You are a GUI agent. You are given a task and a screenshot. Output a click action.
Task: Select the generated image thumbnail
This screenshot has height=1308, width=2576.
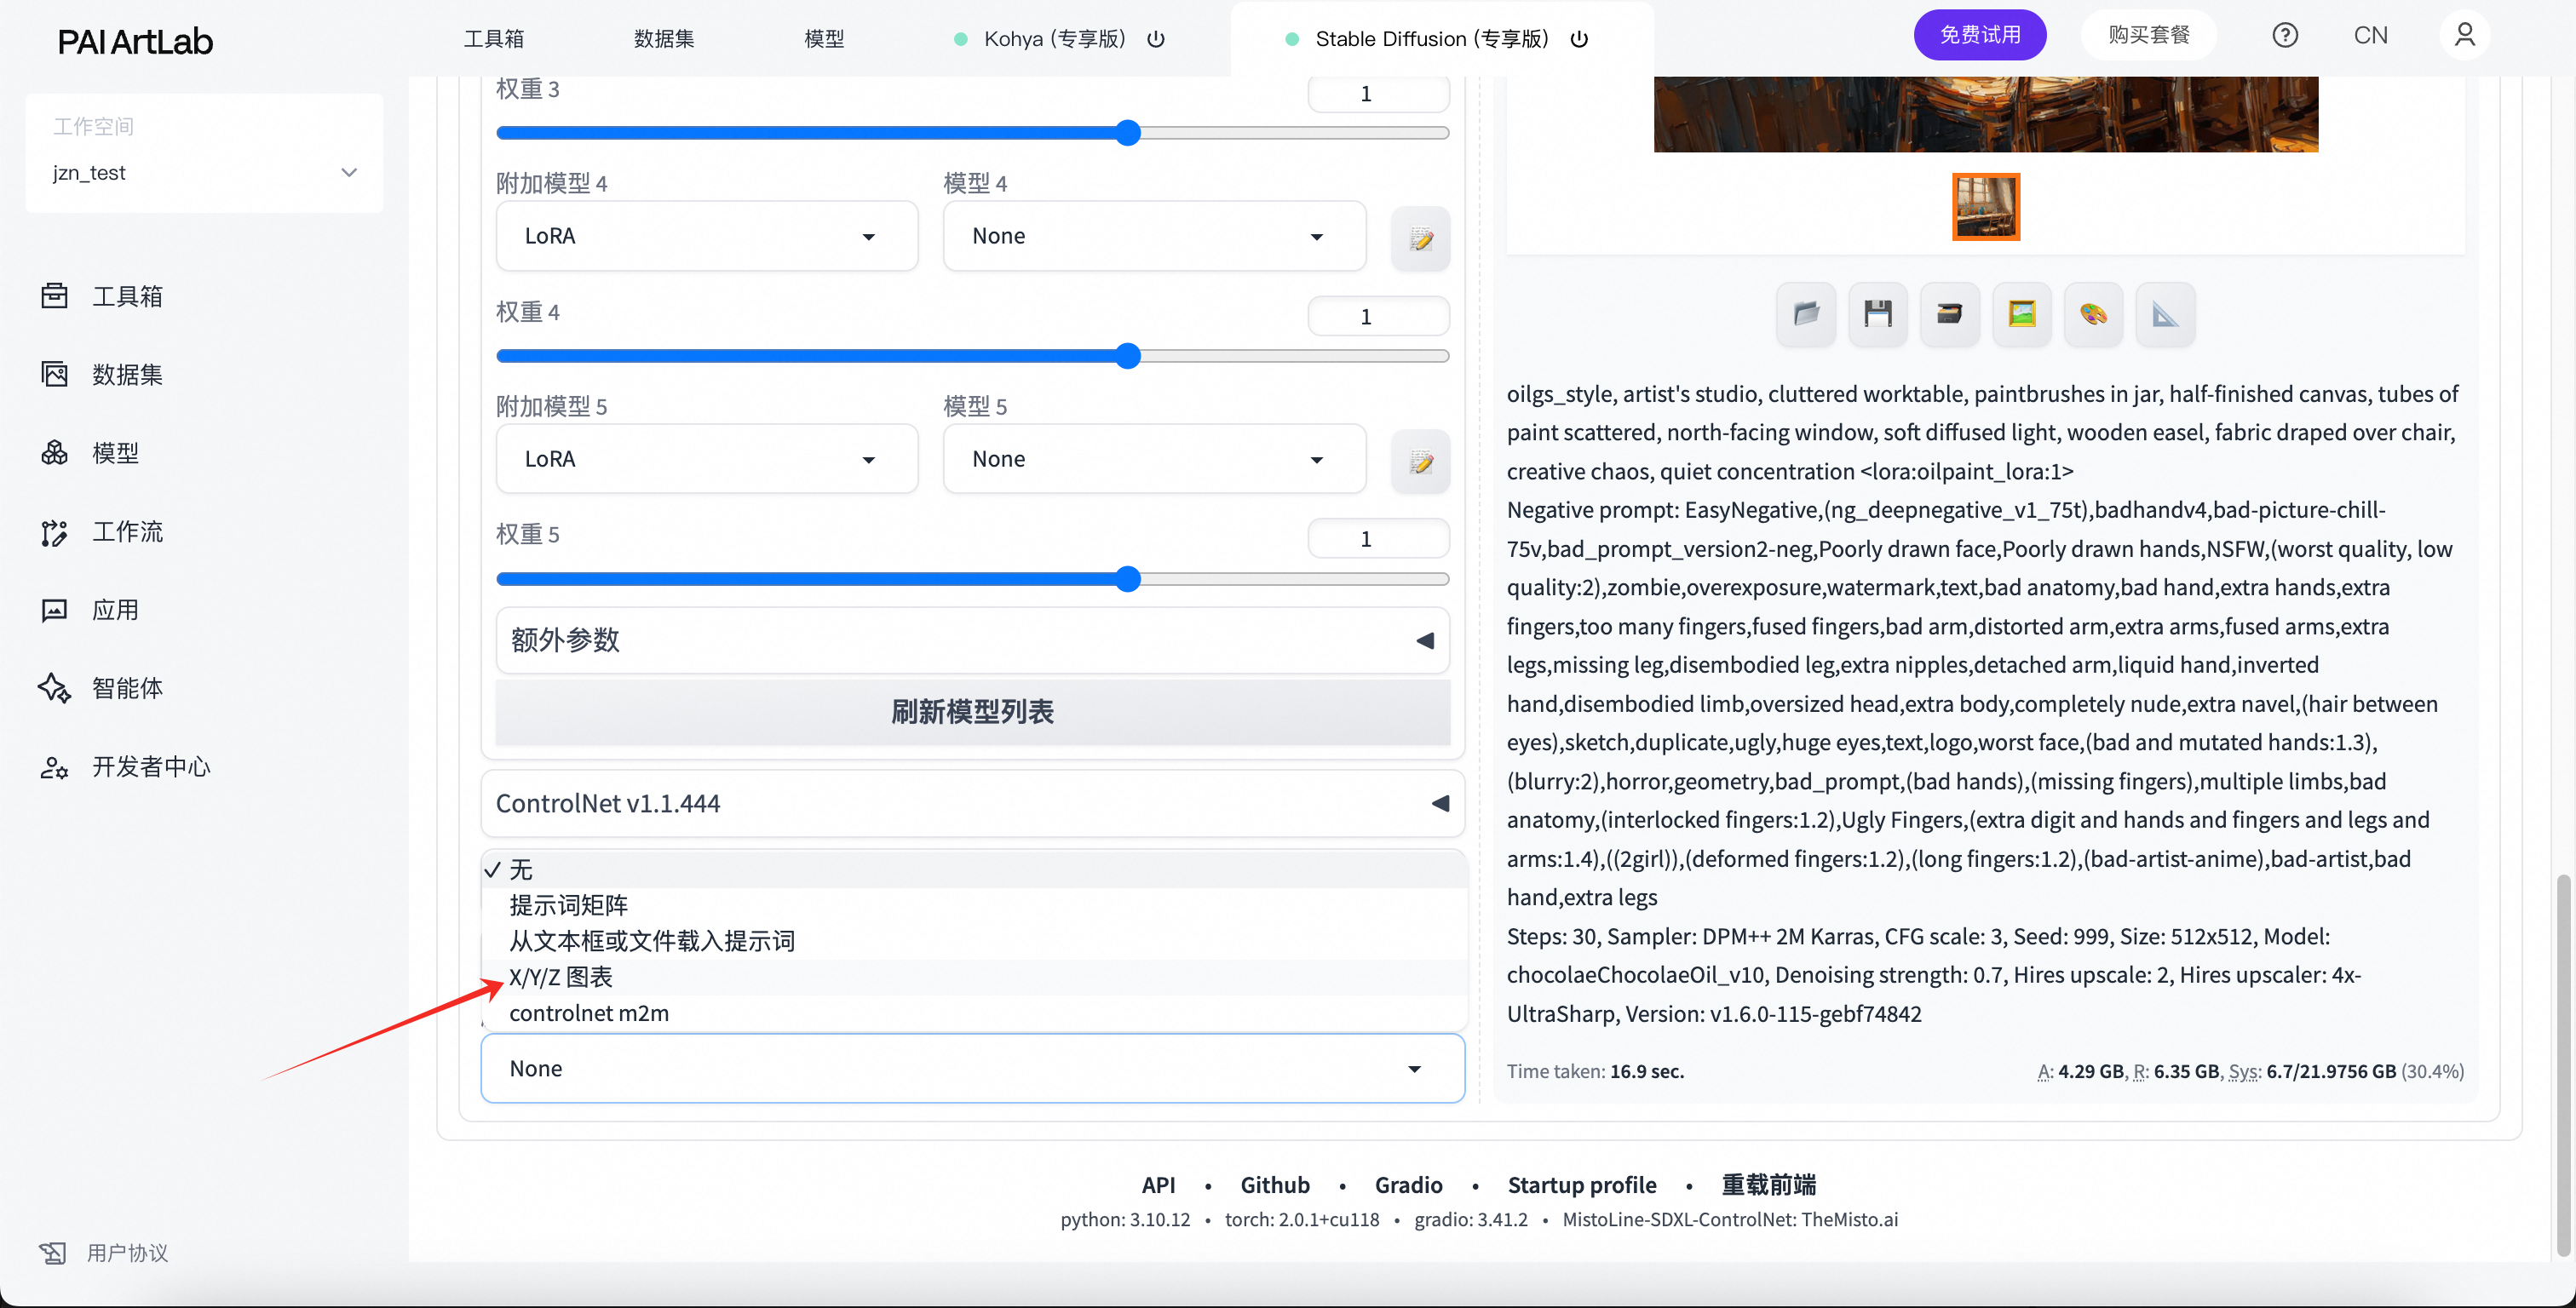click(x=1985, y=207)
